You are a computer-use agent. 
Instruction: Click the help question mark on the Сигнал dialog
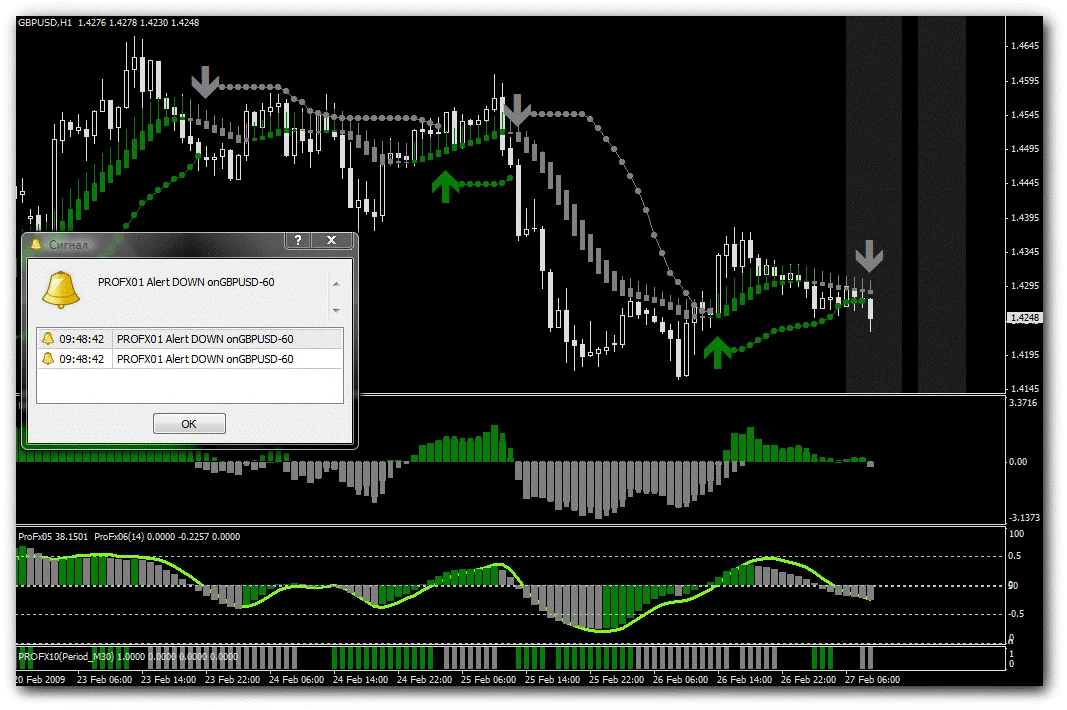tap(297, 240)
